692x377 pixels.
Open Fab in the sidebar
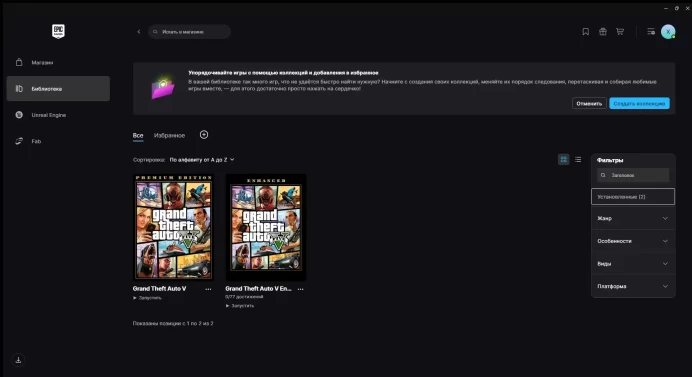(x=58, y=141)
